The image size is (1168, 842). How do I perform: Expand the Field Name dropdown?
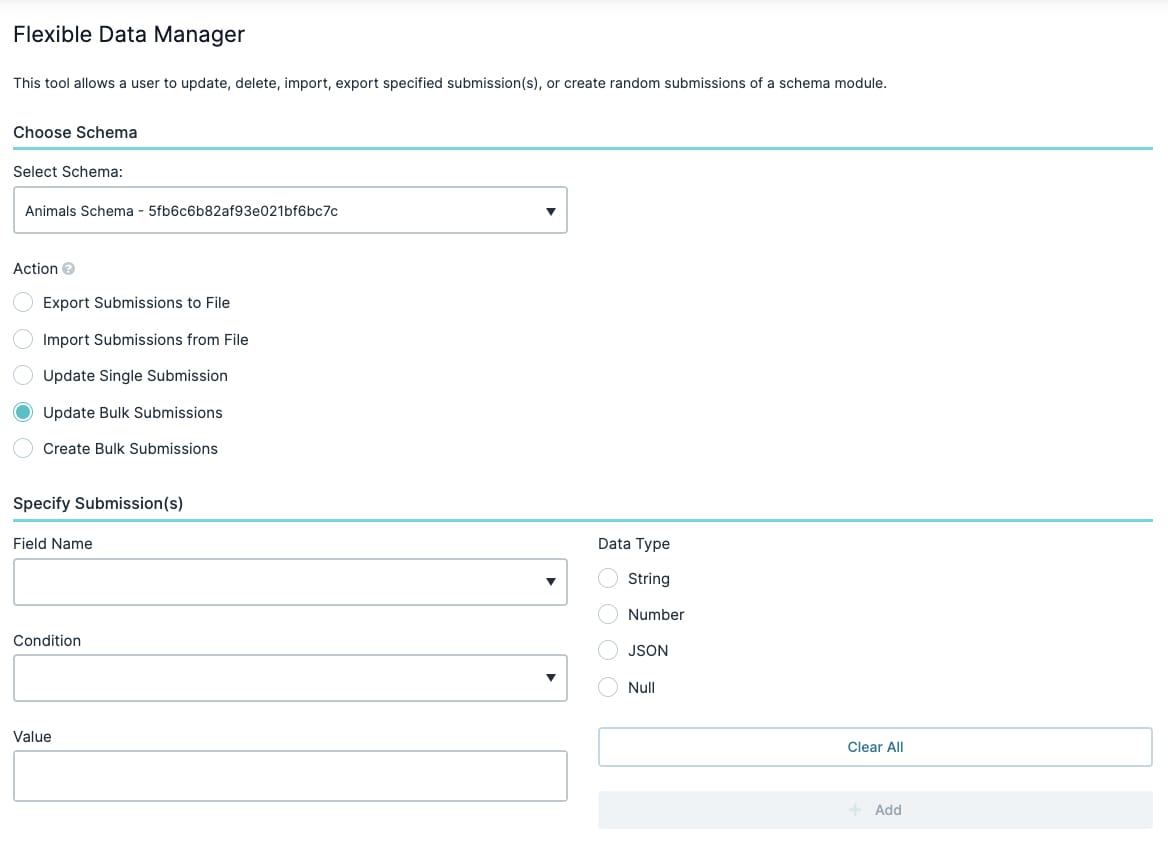(x=291, y=582)
